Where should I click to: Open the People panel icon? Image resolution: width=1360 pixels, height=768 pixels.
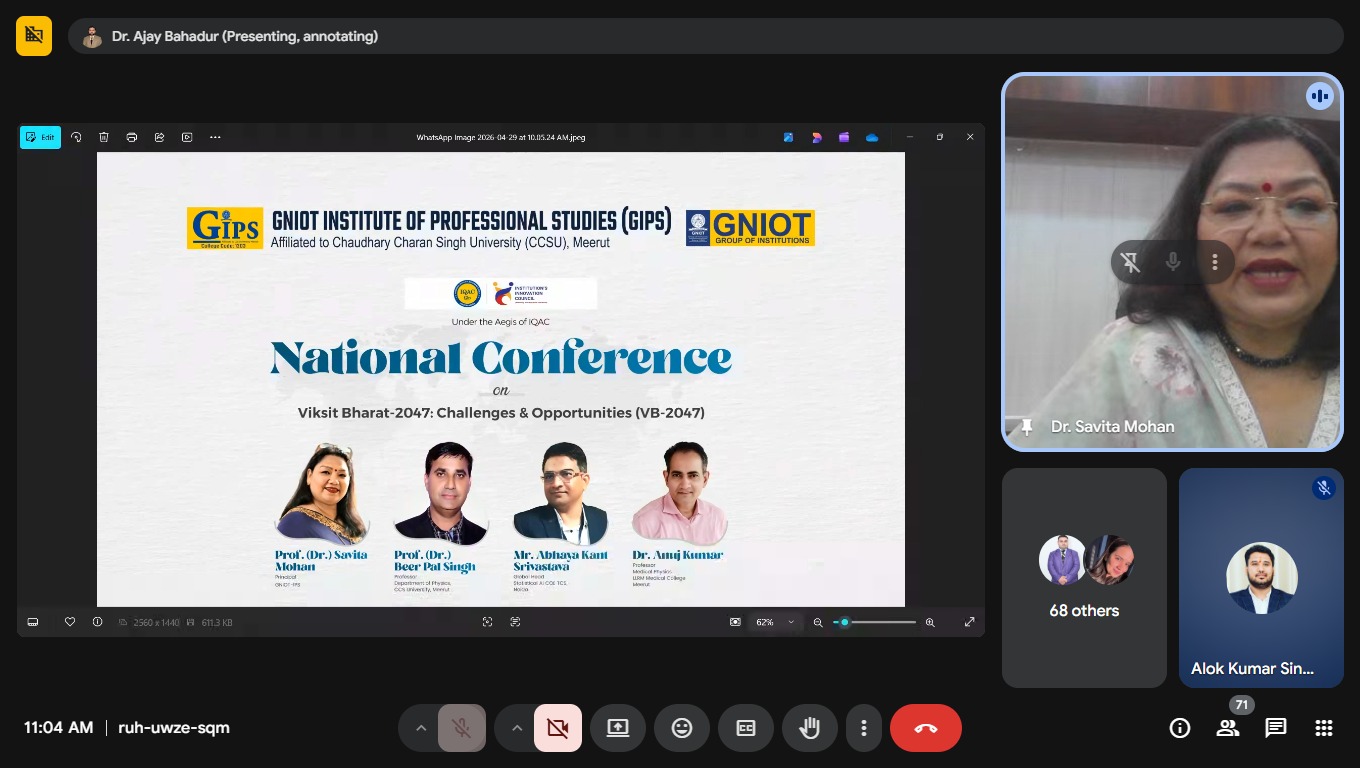point(1228,728)
